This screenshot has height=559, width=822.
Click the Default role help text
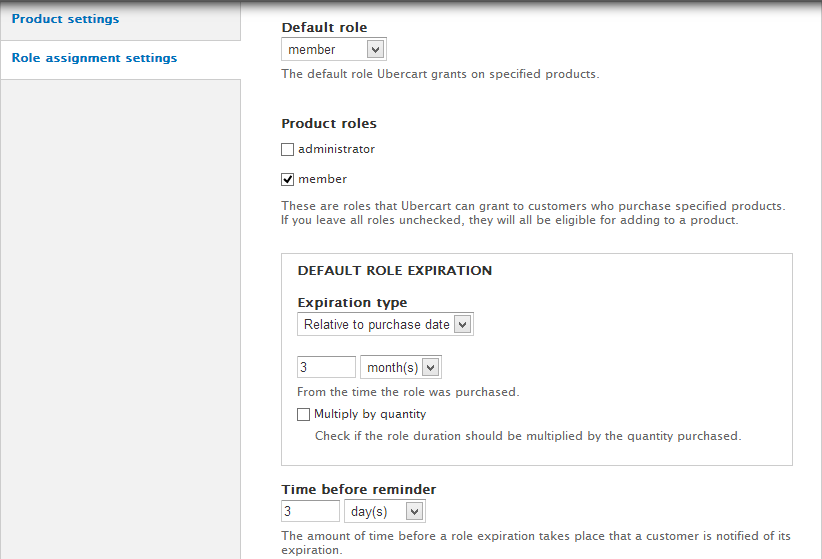coord(440,74)
